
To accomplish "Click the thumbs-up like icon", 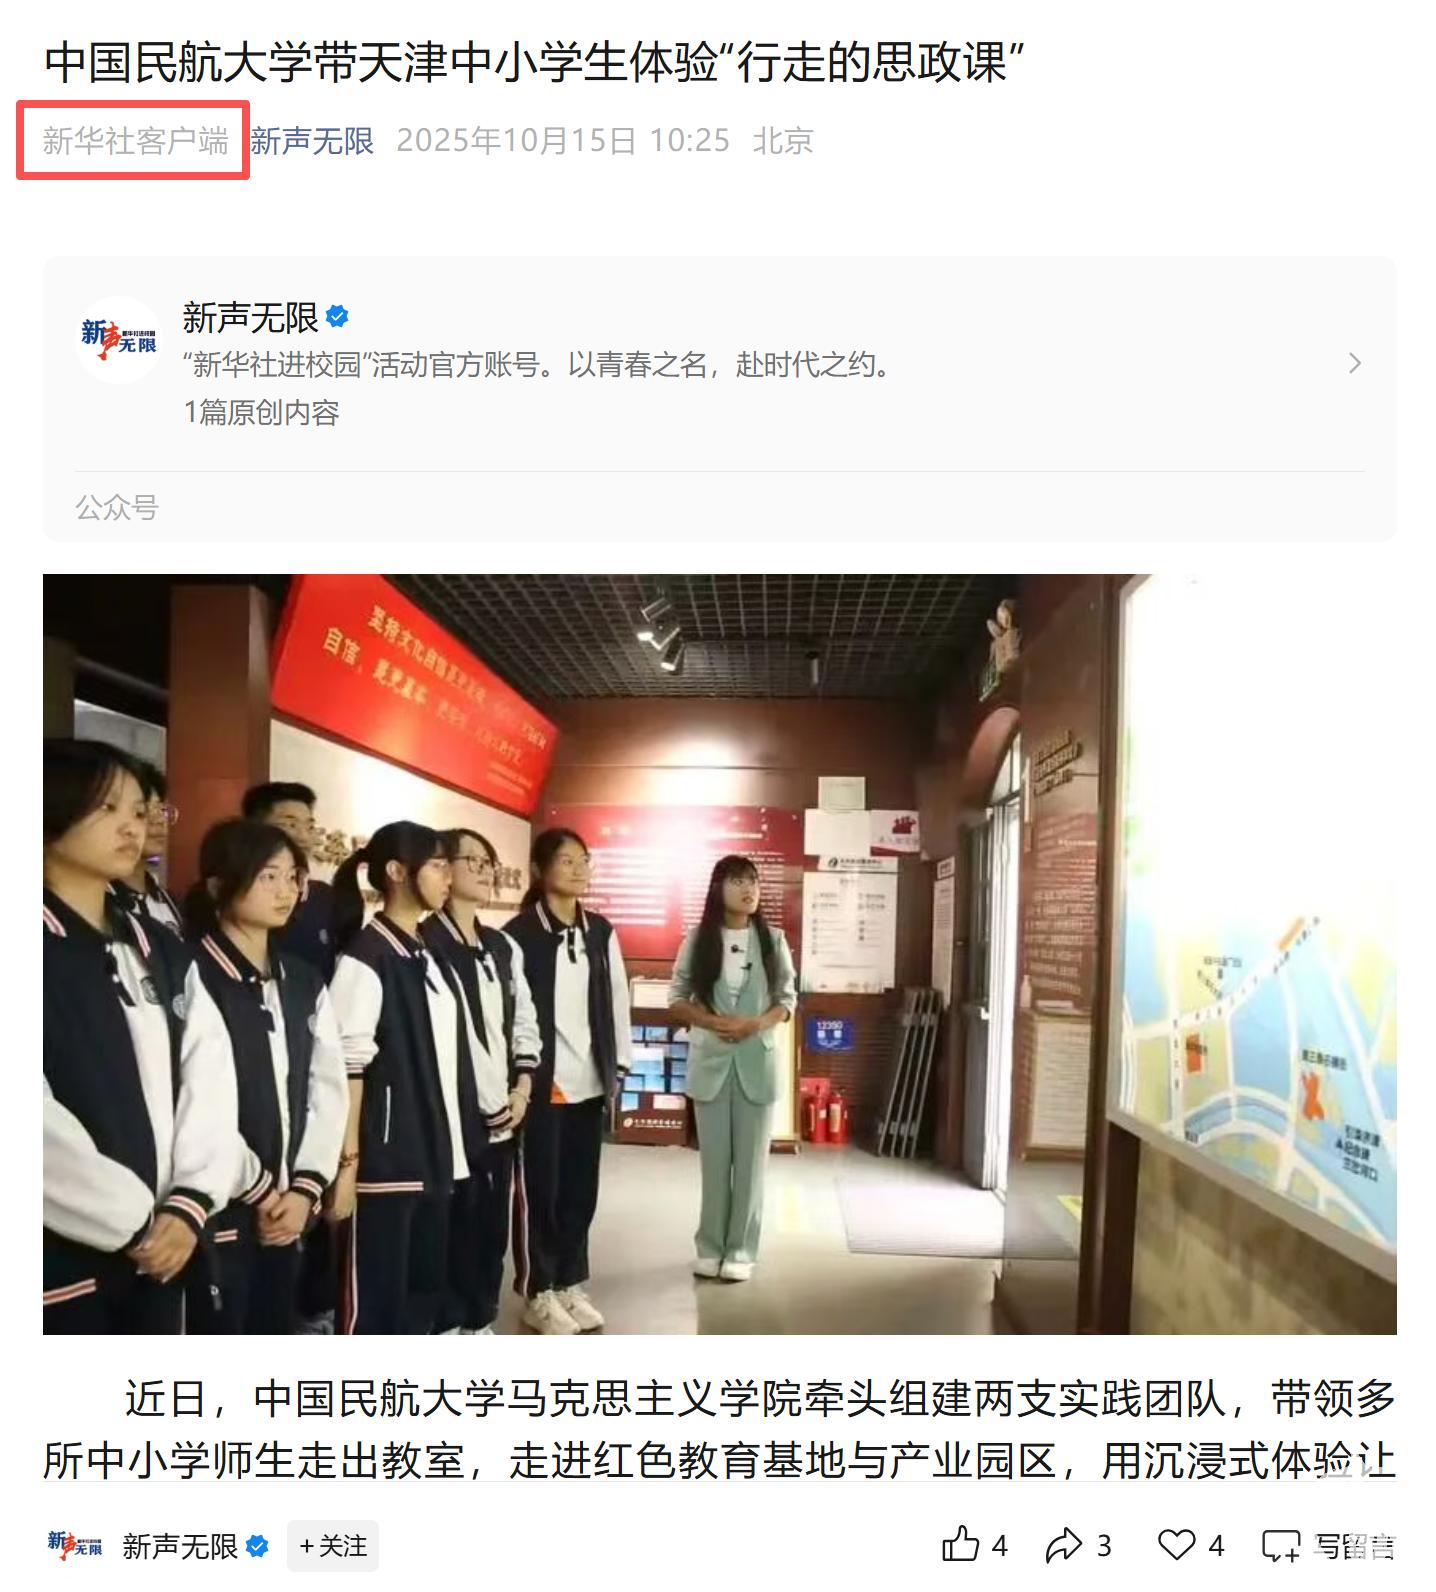I will click(961, 1546).
